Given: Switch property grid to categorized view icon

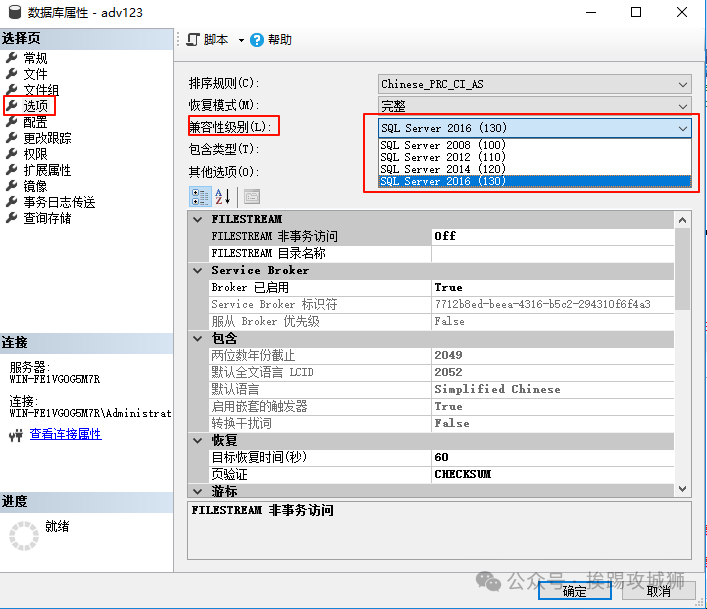Looking at the screenshot, I should [199, 196].
